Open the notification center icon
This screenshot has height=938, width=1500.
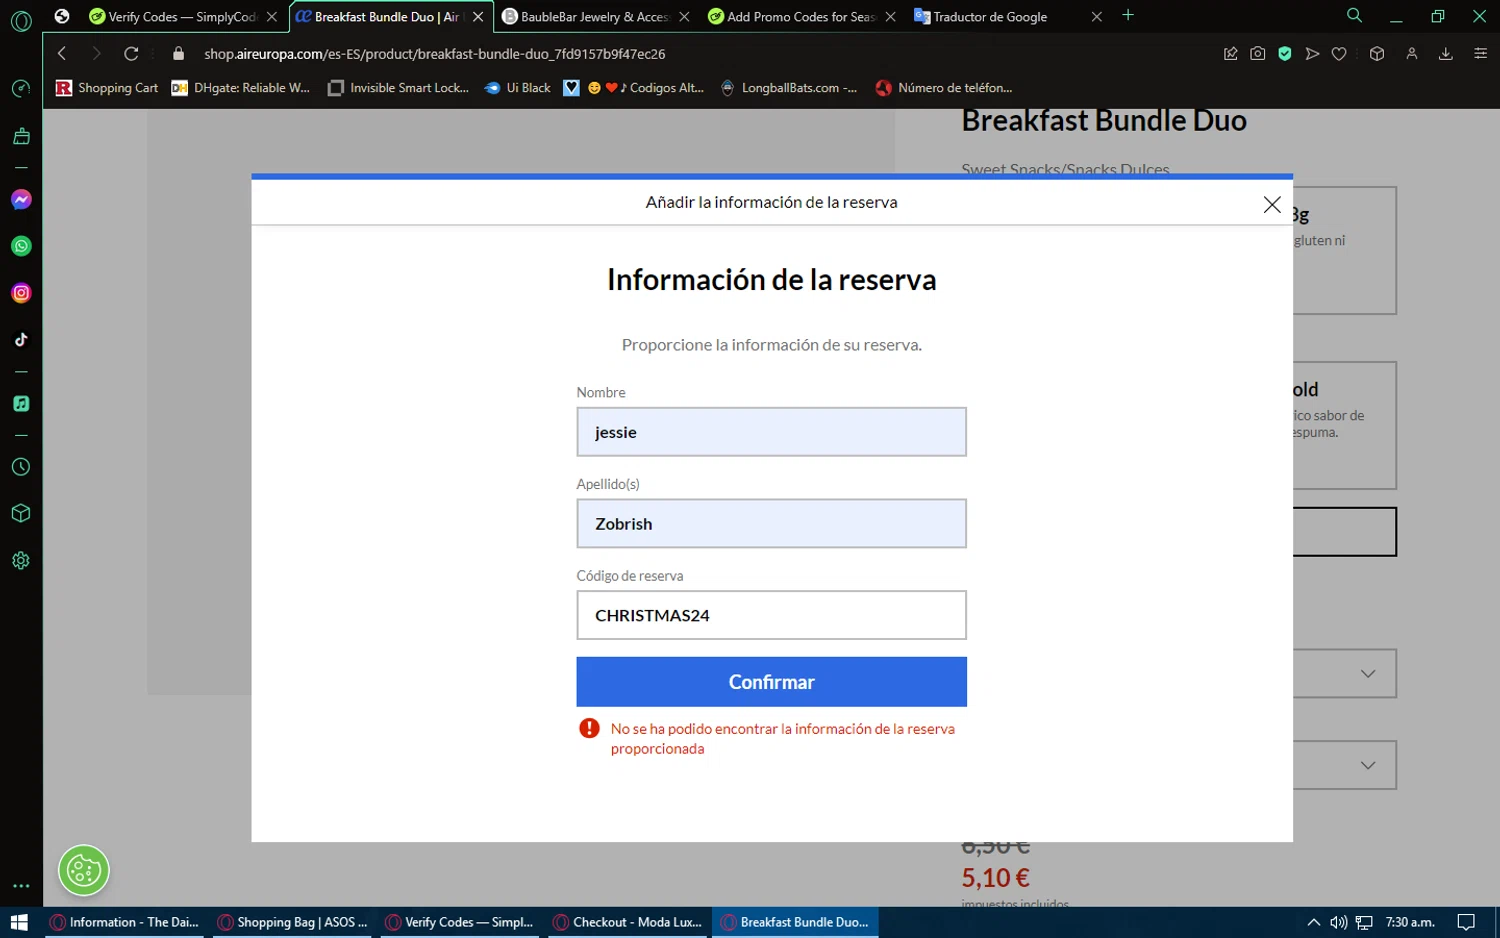[x=1466, y=922]
